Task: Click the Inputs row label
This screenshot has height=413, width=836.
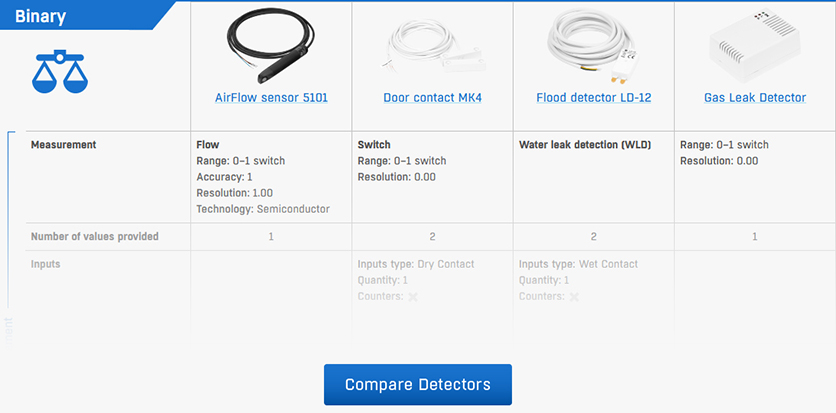Action: click(45, 264)
